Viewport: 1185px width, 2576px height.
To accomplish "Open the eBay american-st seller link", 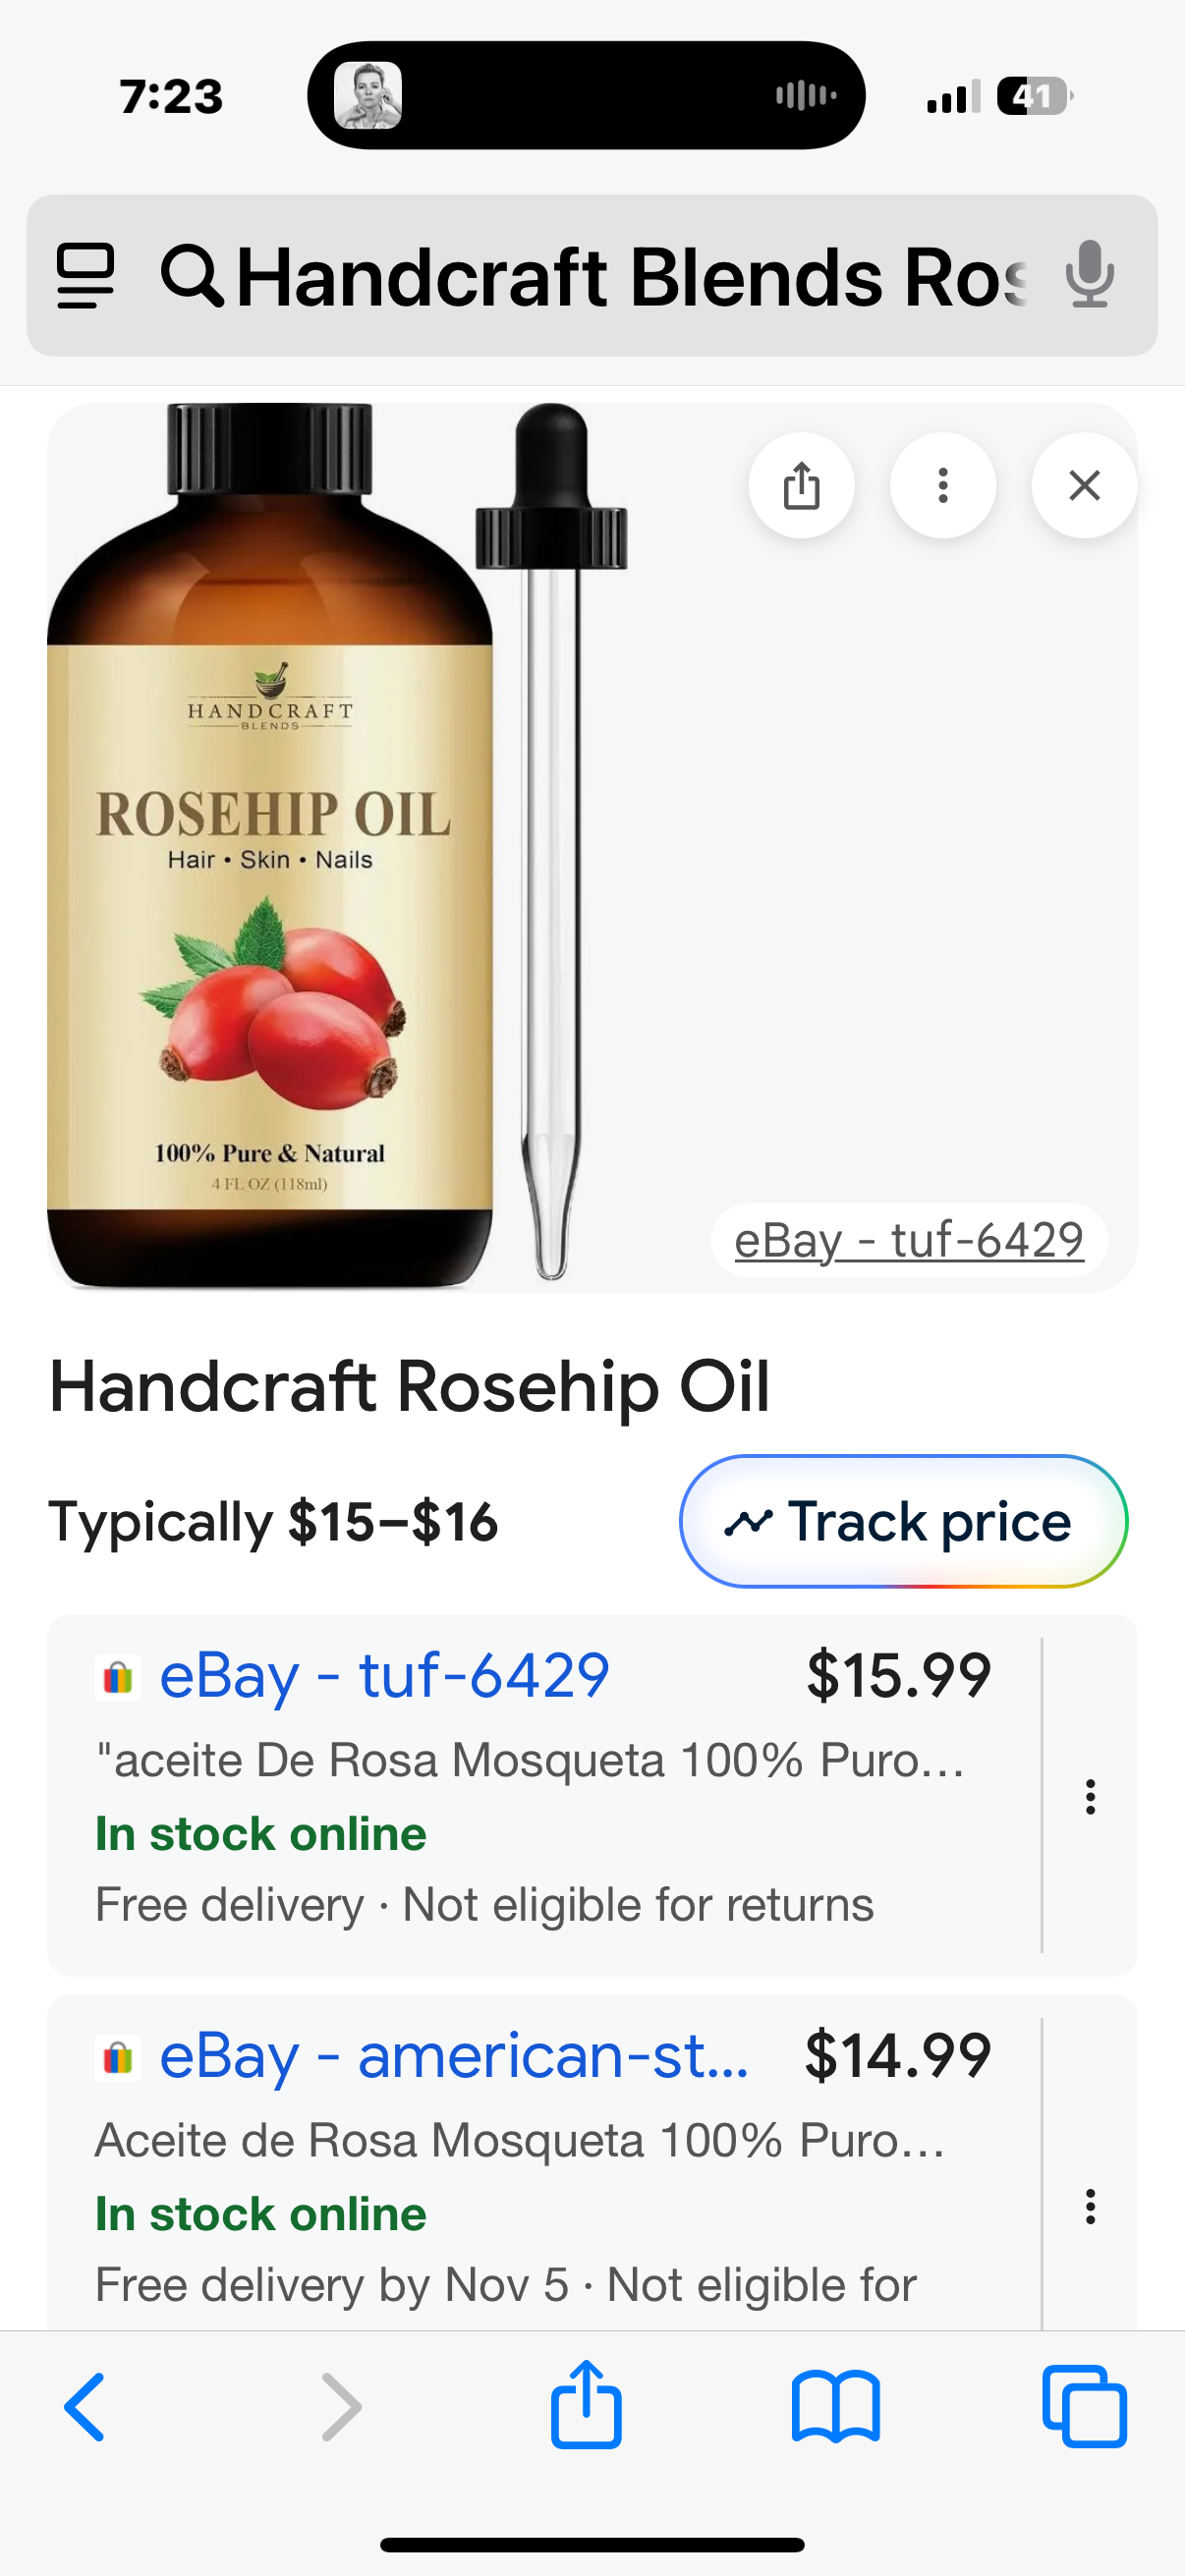I will [x=453, y=2055].
